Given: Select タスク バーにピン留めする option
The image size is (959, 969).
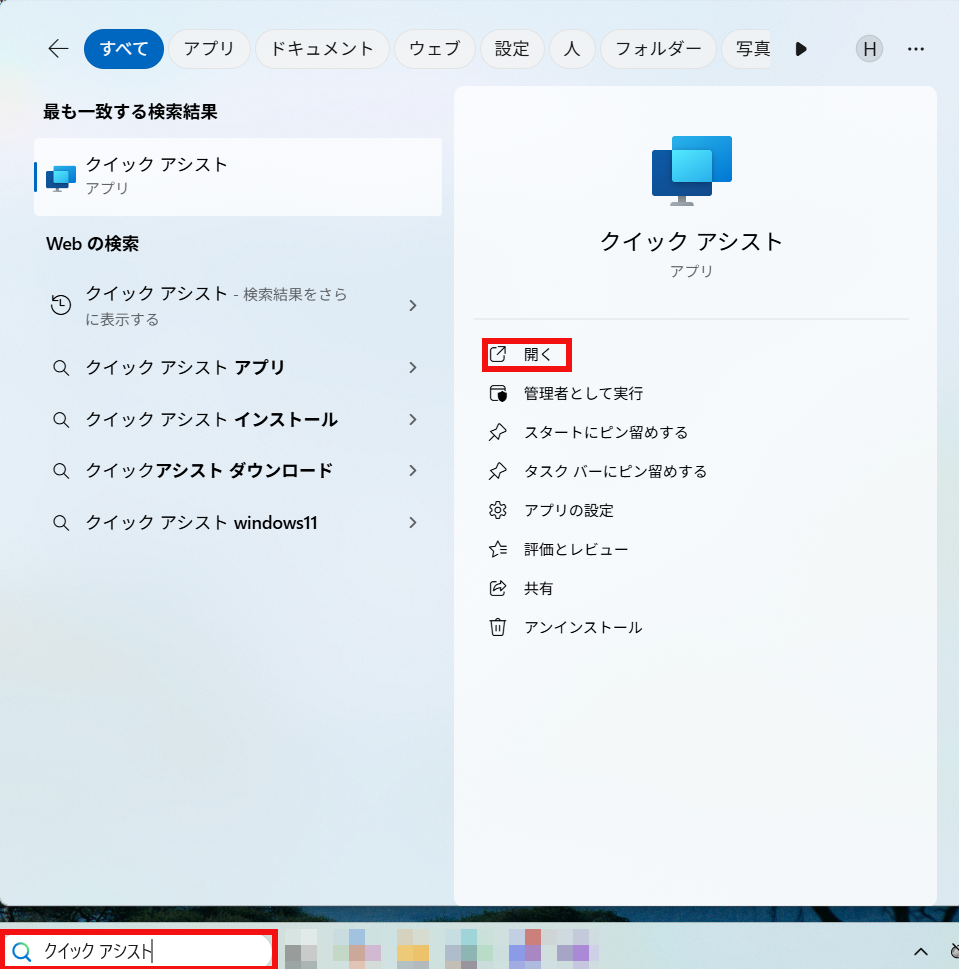Looking at the screenshot, I should click(615, 471).
